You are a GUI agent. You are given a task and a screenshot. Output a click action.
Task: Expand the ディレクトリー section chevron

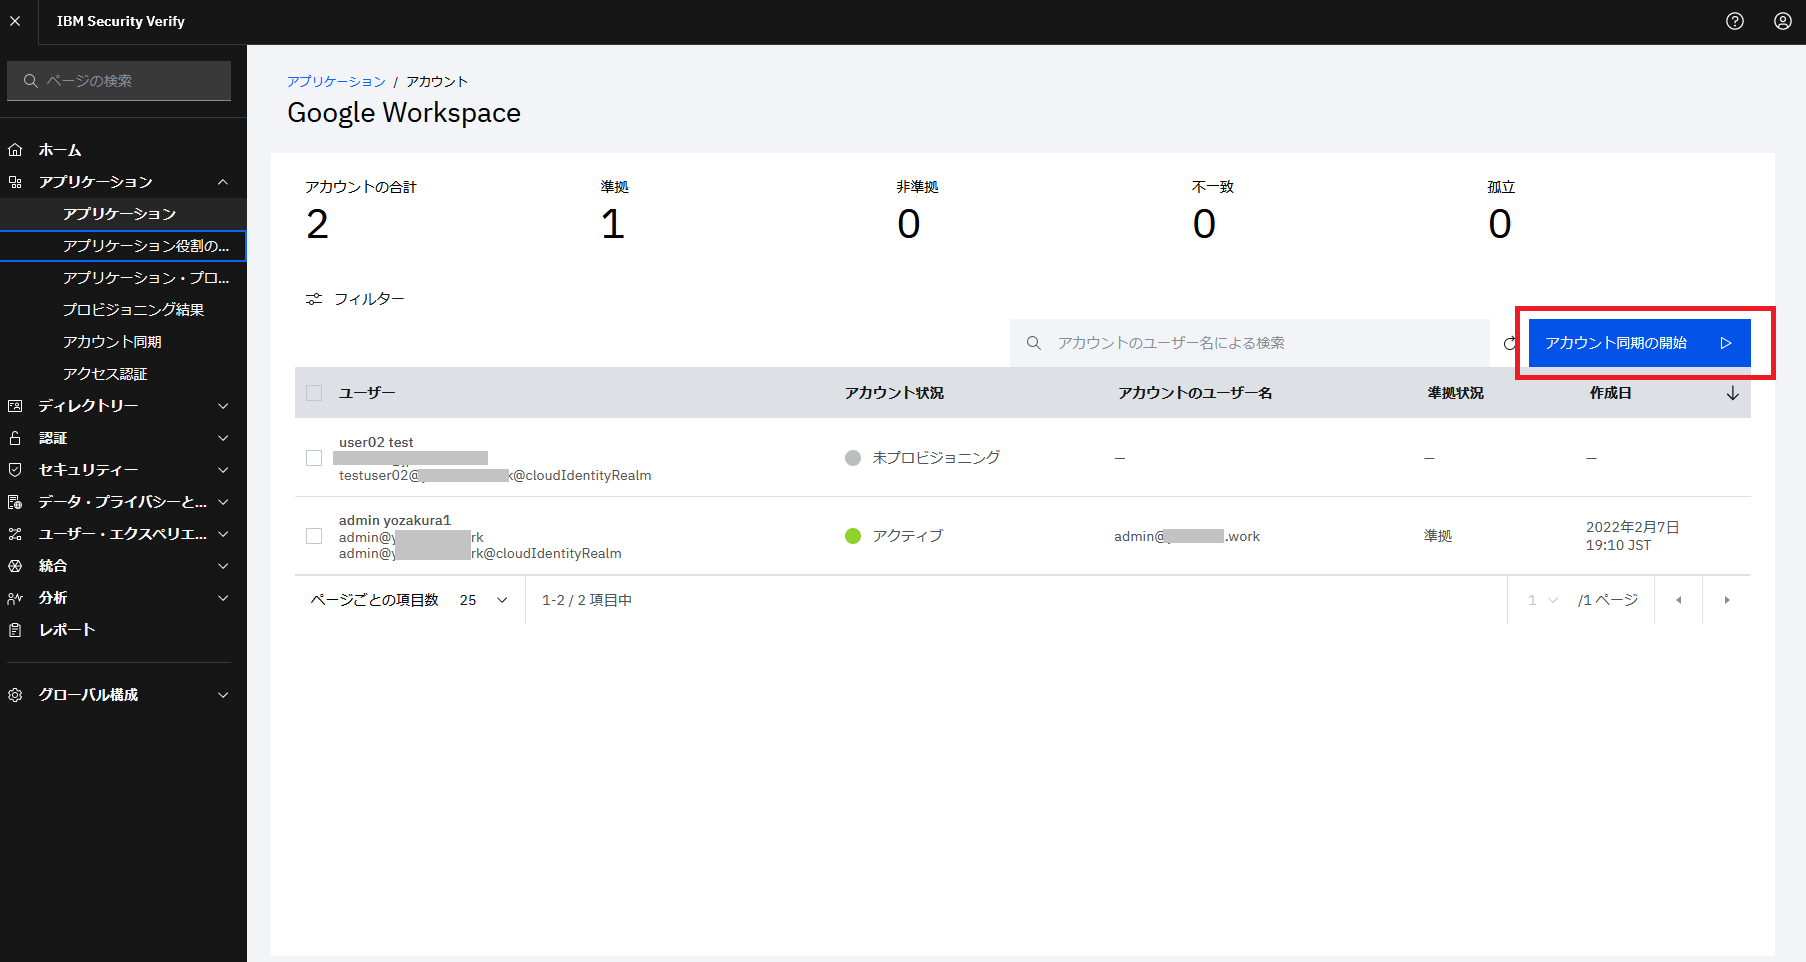(223, 406)
